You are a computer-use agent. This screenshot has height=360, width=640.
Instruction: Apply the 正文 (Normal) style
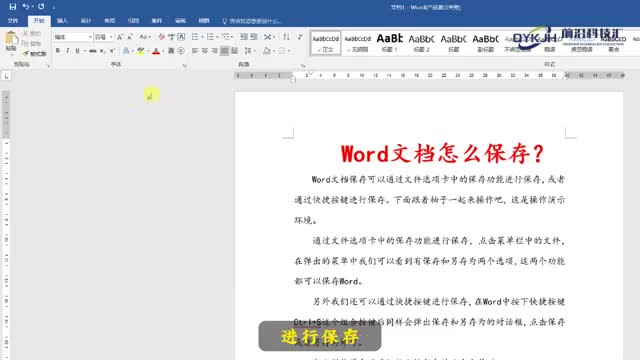(x=325, y=43)
